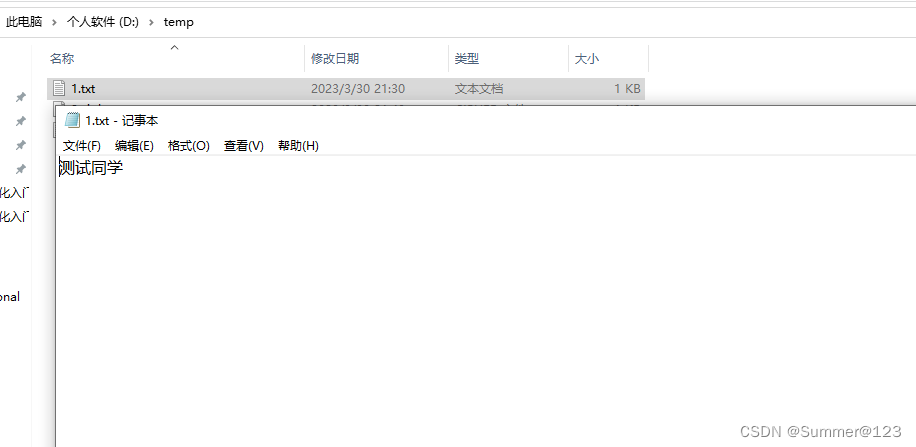916x447 pixels.
Task: Click the partially hidden file icon below 1.txt
Action: pyautogui.click(x=57, y=104)
